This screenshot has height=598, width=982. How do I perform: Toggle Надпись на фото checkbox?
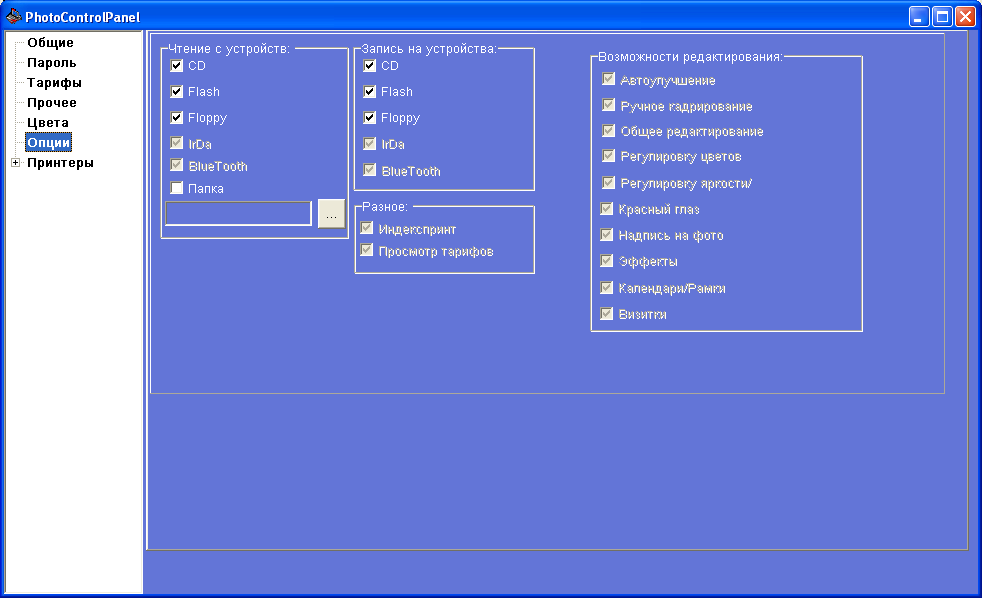point(606,235)
